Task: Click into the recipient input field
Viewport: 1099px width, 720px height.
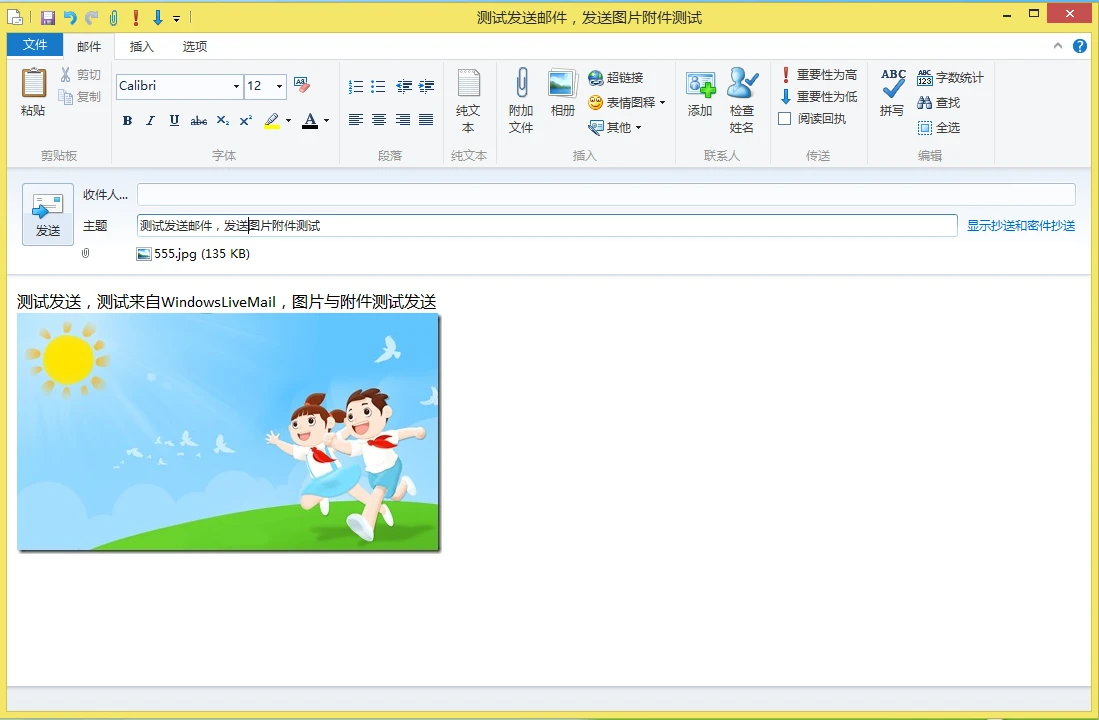Action: 605,195
